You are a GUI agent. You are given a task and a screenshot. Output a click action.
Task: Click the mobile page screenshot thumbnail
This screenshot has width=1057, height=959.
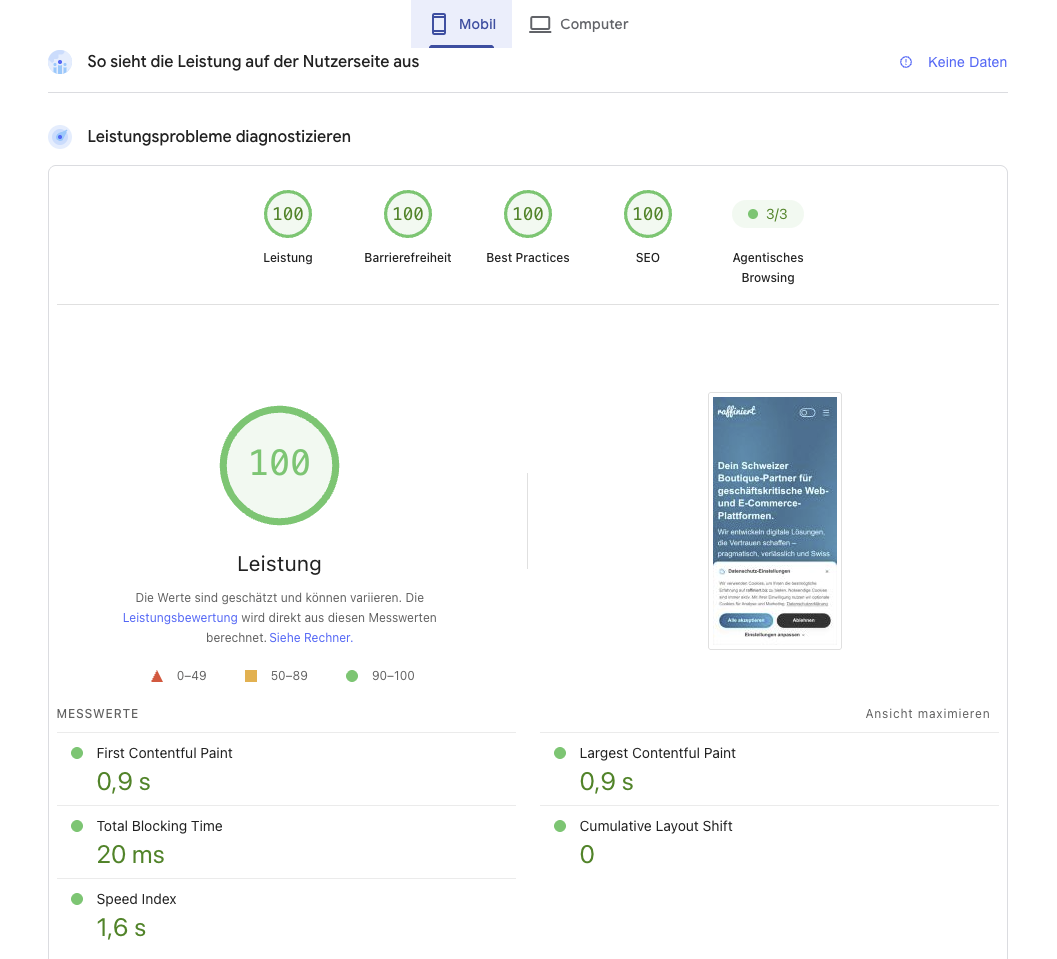point(775,521)
